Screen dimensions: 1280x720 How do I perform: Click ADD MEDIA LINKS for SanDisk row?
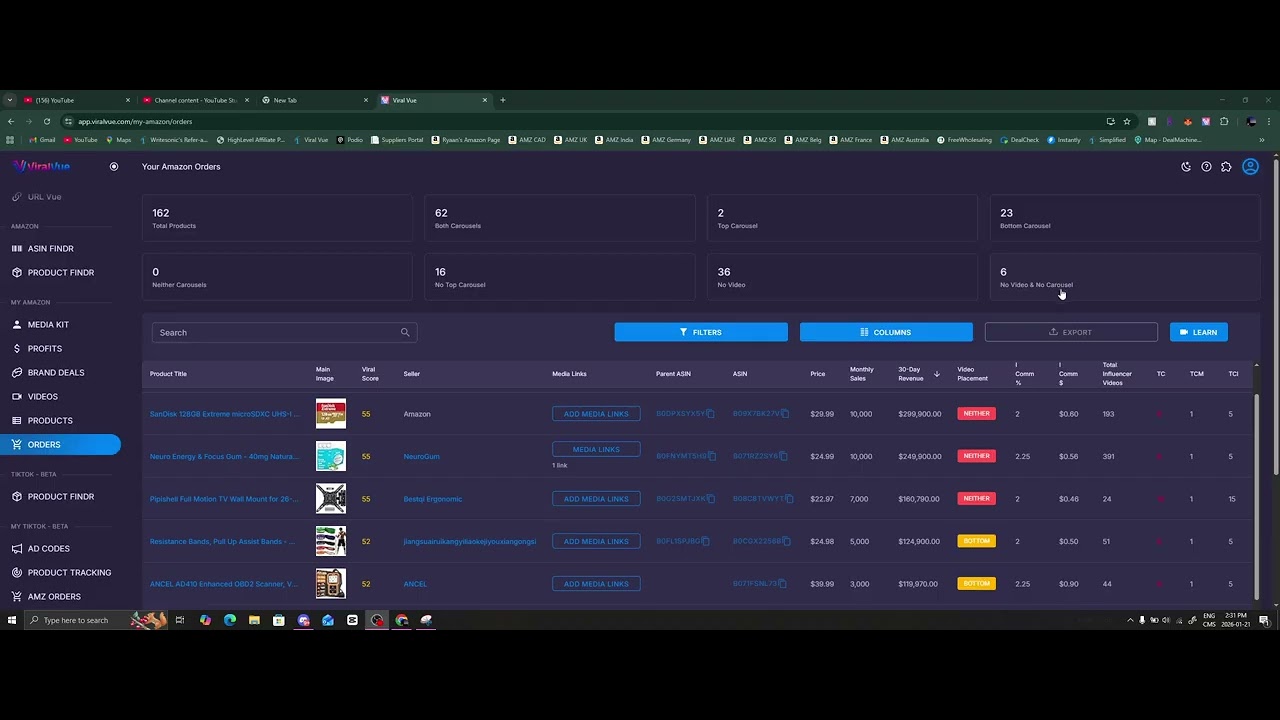pyautogui.click(x=596, y=414)
